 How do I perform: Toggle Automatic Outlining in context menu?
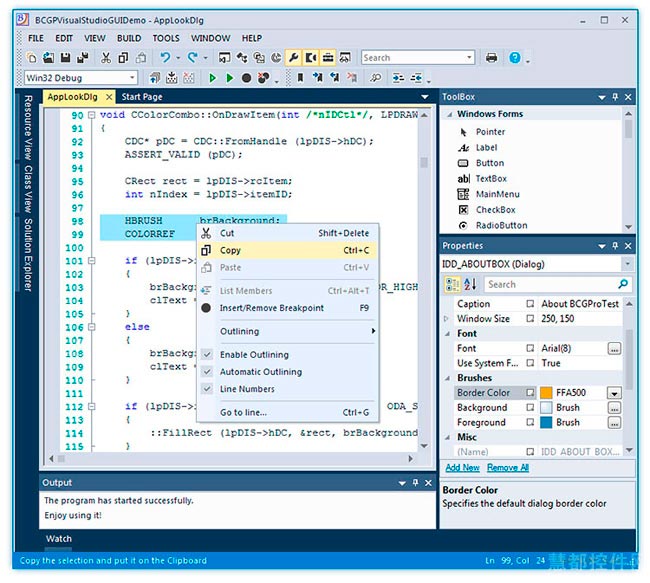click(207, 372)
